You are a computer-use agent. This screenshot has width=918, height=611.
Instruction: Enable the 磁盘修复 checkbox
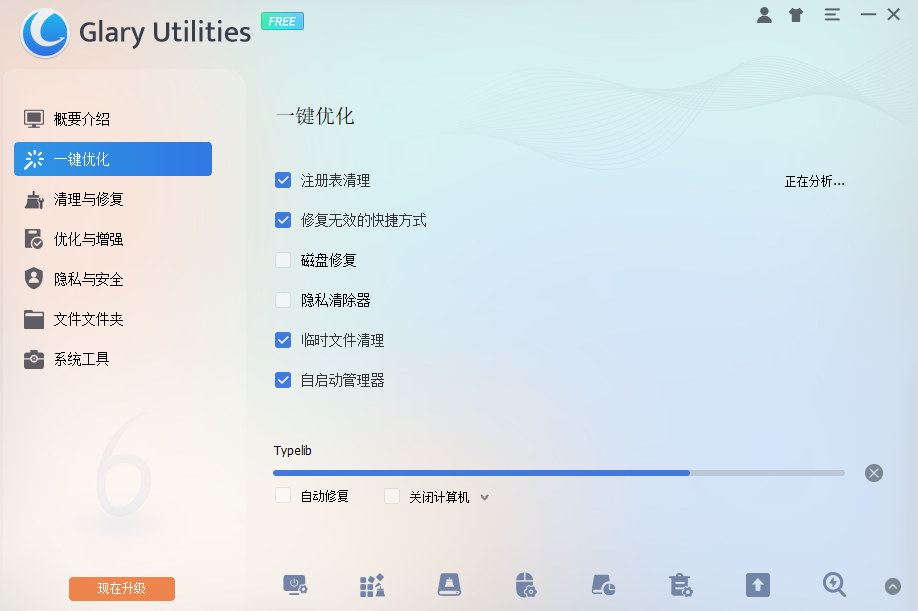point(283,260)
